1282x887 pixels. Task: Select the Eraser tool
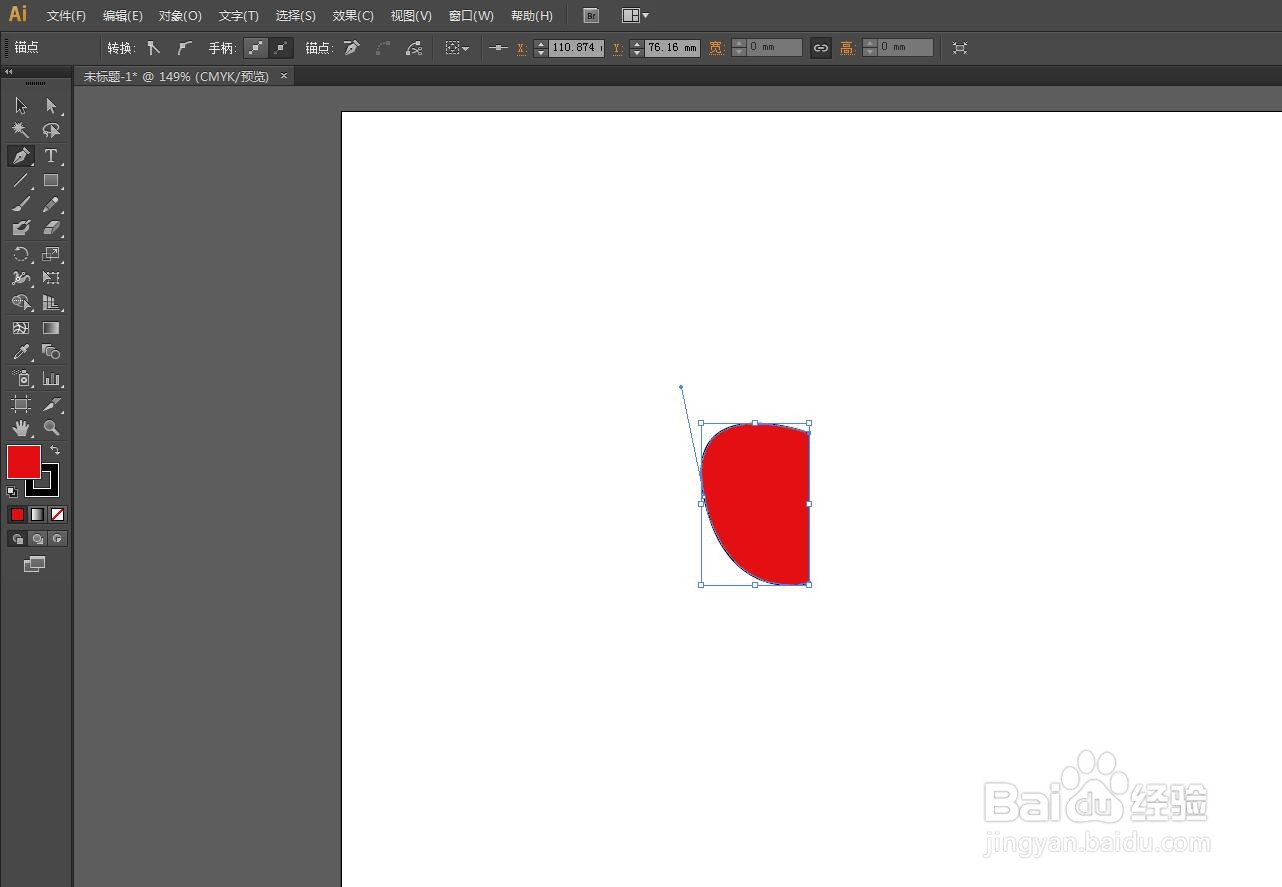[x=51, y=228]
